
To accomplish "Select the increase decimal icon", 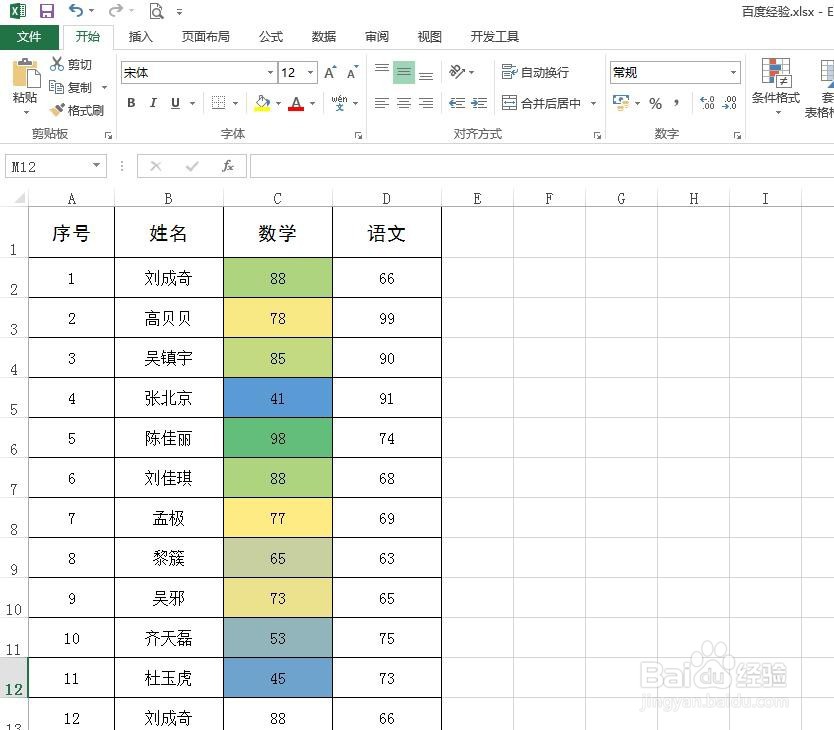I will click(706, 103).
